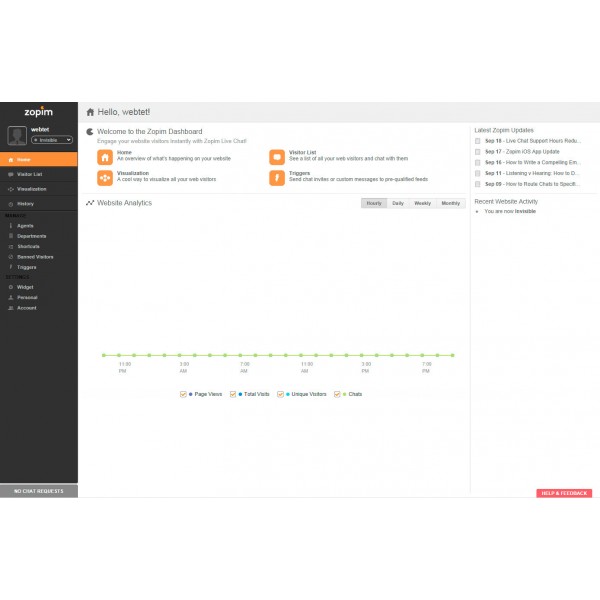Click 'A cool way to visualize all your web visitors'
Viewport: 600px width, 600px height.
[166, 179]
